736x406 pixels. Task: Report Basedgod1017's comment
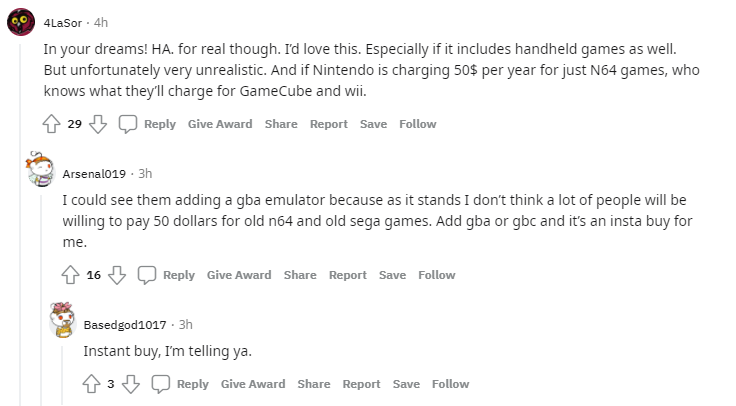click(x=361, y=384)
